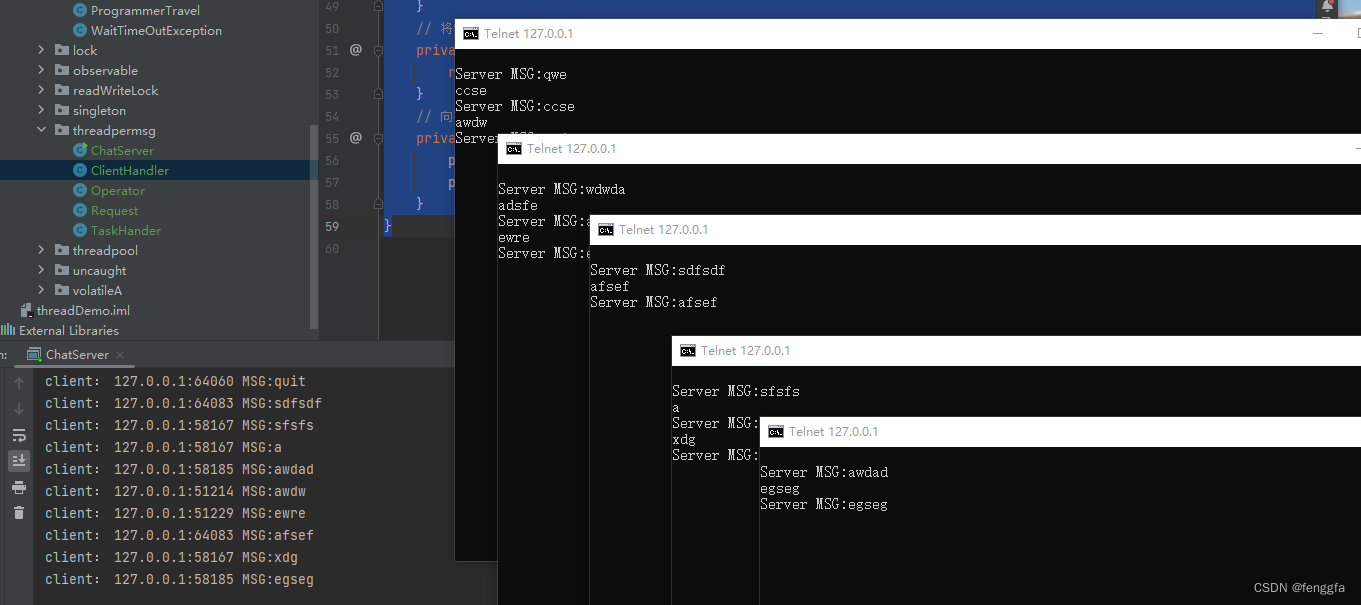Open the ClientHandler class
This screenshot has width=1361, height=605.
(x=130, y=170)
